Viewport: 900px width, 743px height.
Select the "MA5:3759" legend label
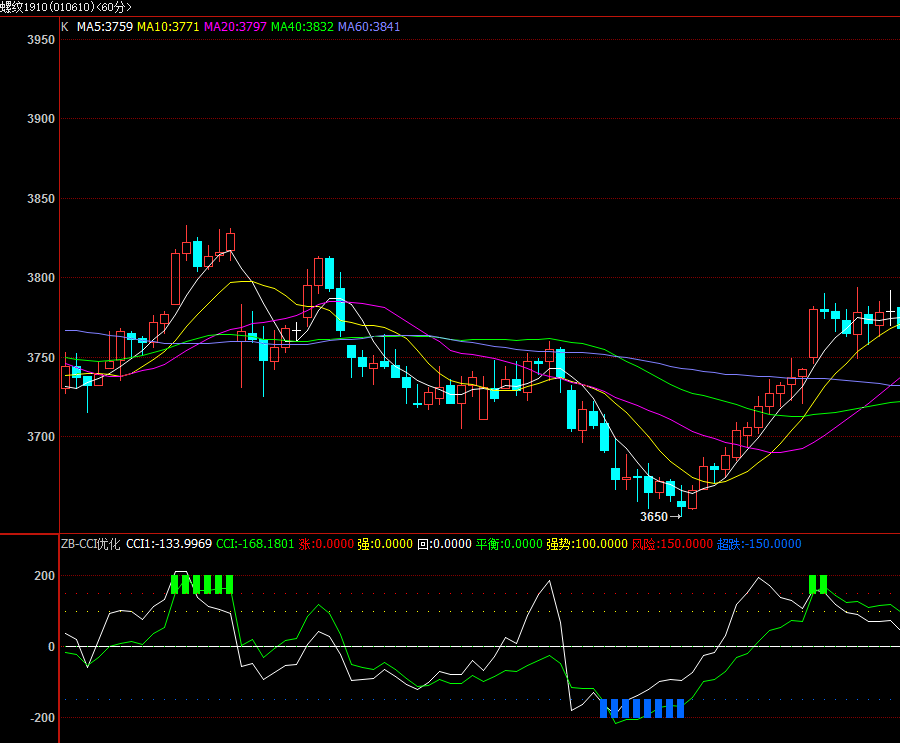pos(104,27)
